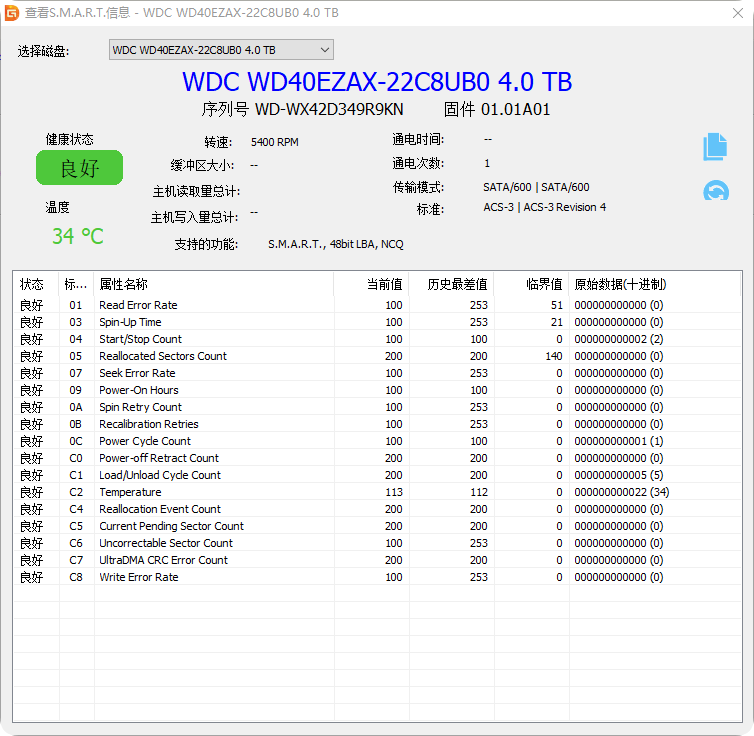Select the Spin-Up Time row
The image size is (754, 736).
(x=377, y=322)
